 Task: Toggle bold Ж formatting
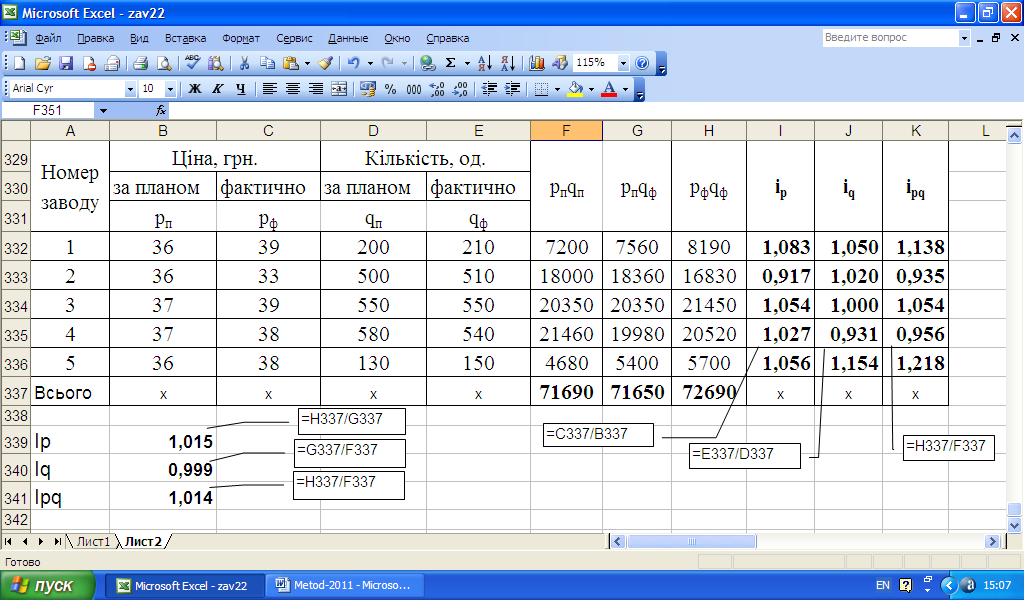[x=195, y=89]
